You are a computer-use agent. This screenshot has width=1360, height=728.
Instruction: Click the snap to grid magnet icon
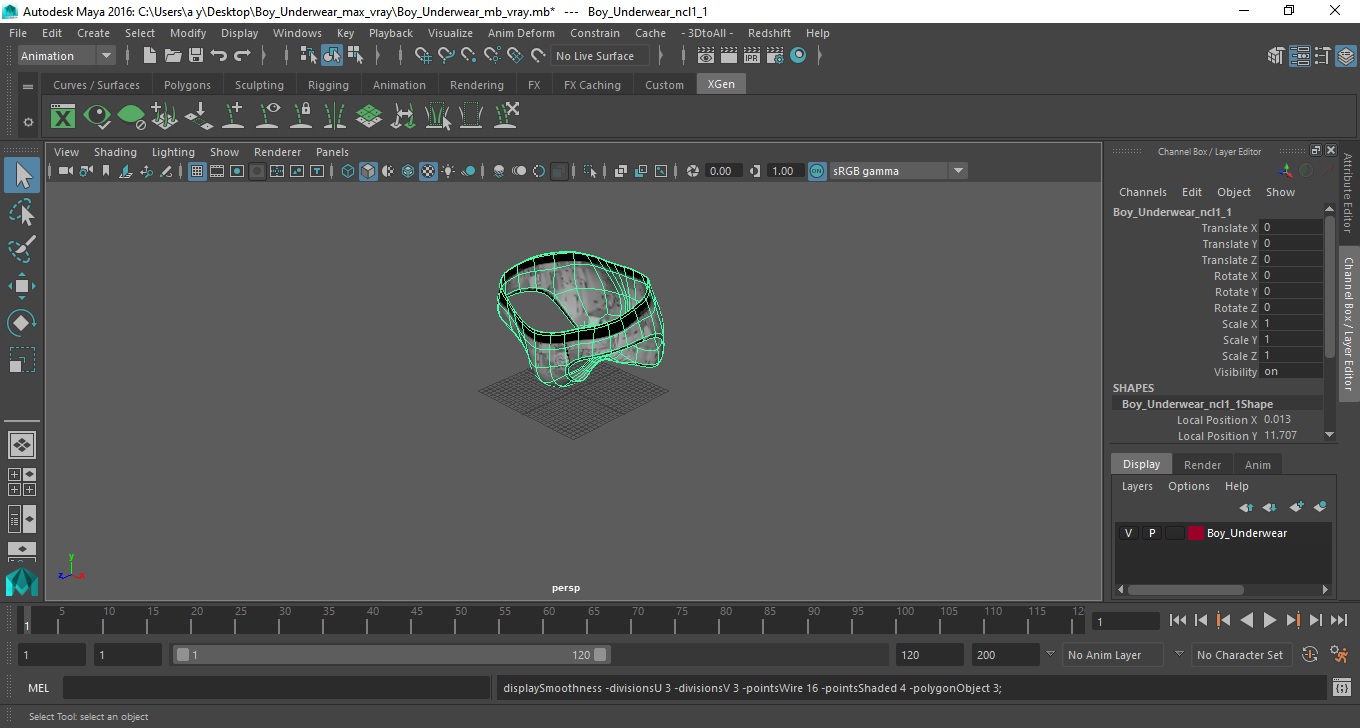click(x=423, y=55)
